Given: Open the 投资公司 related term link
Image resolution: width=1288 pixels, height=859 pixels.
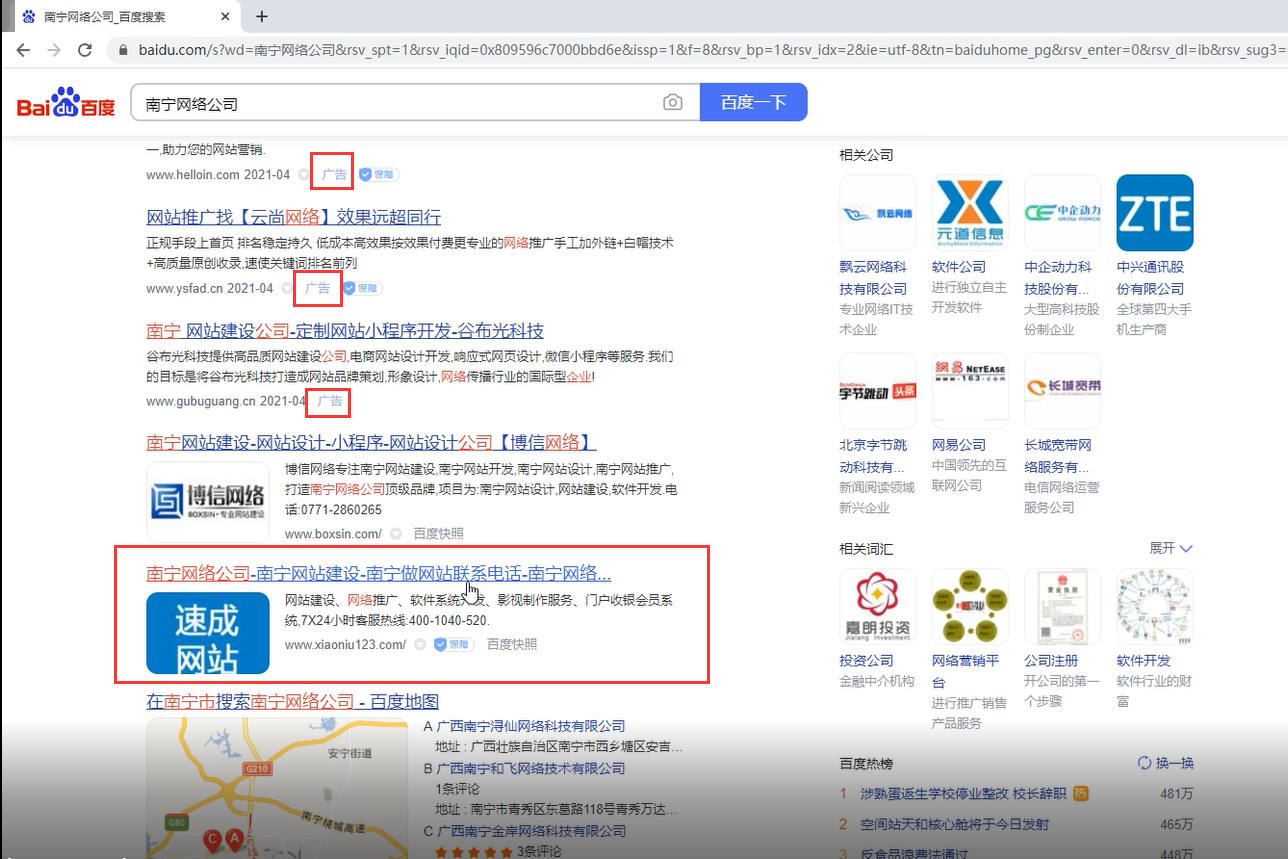Looking at the screenshot, I should pos(867,661).
